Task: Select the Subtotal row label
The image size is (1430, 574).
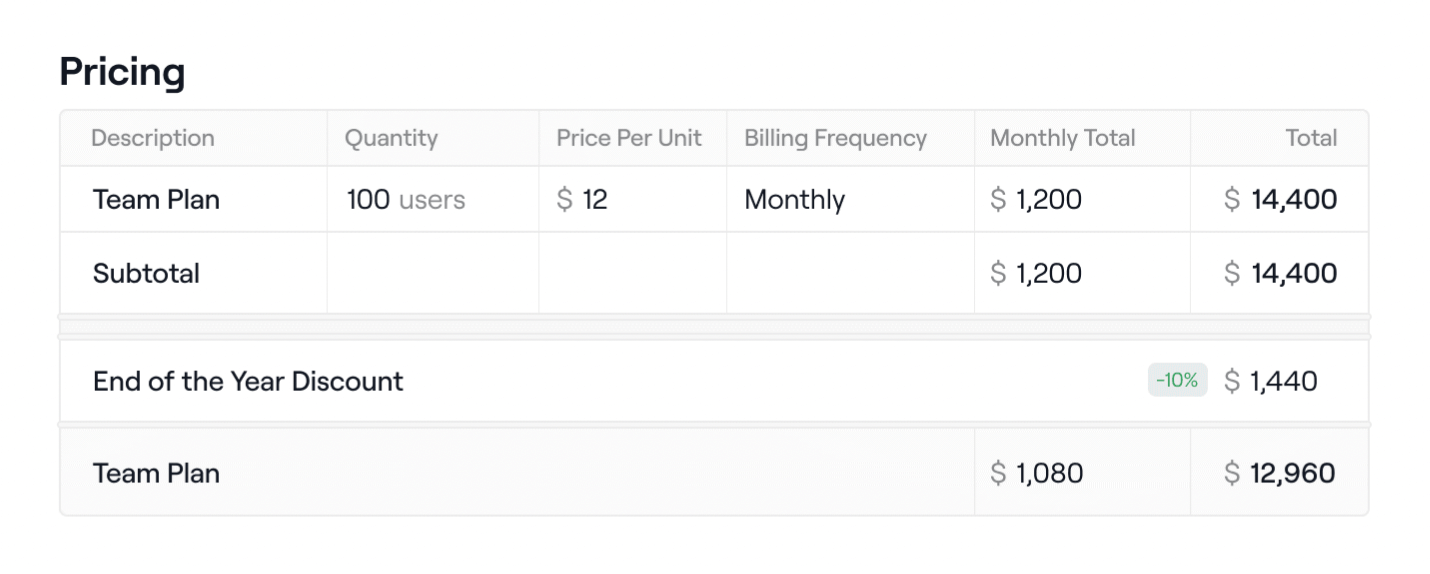Action: (x=146, y=273)
